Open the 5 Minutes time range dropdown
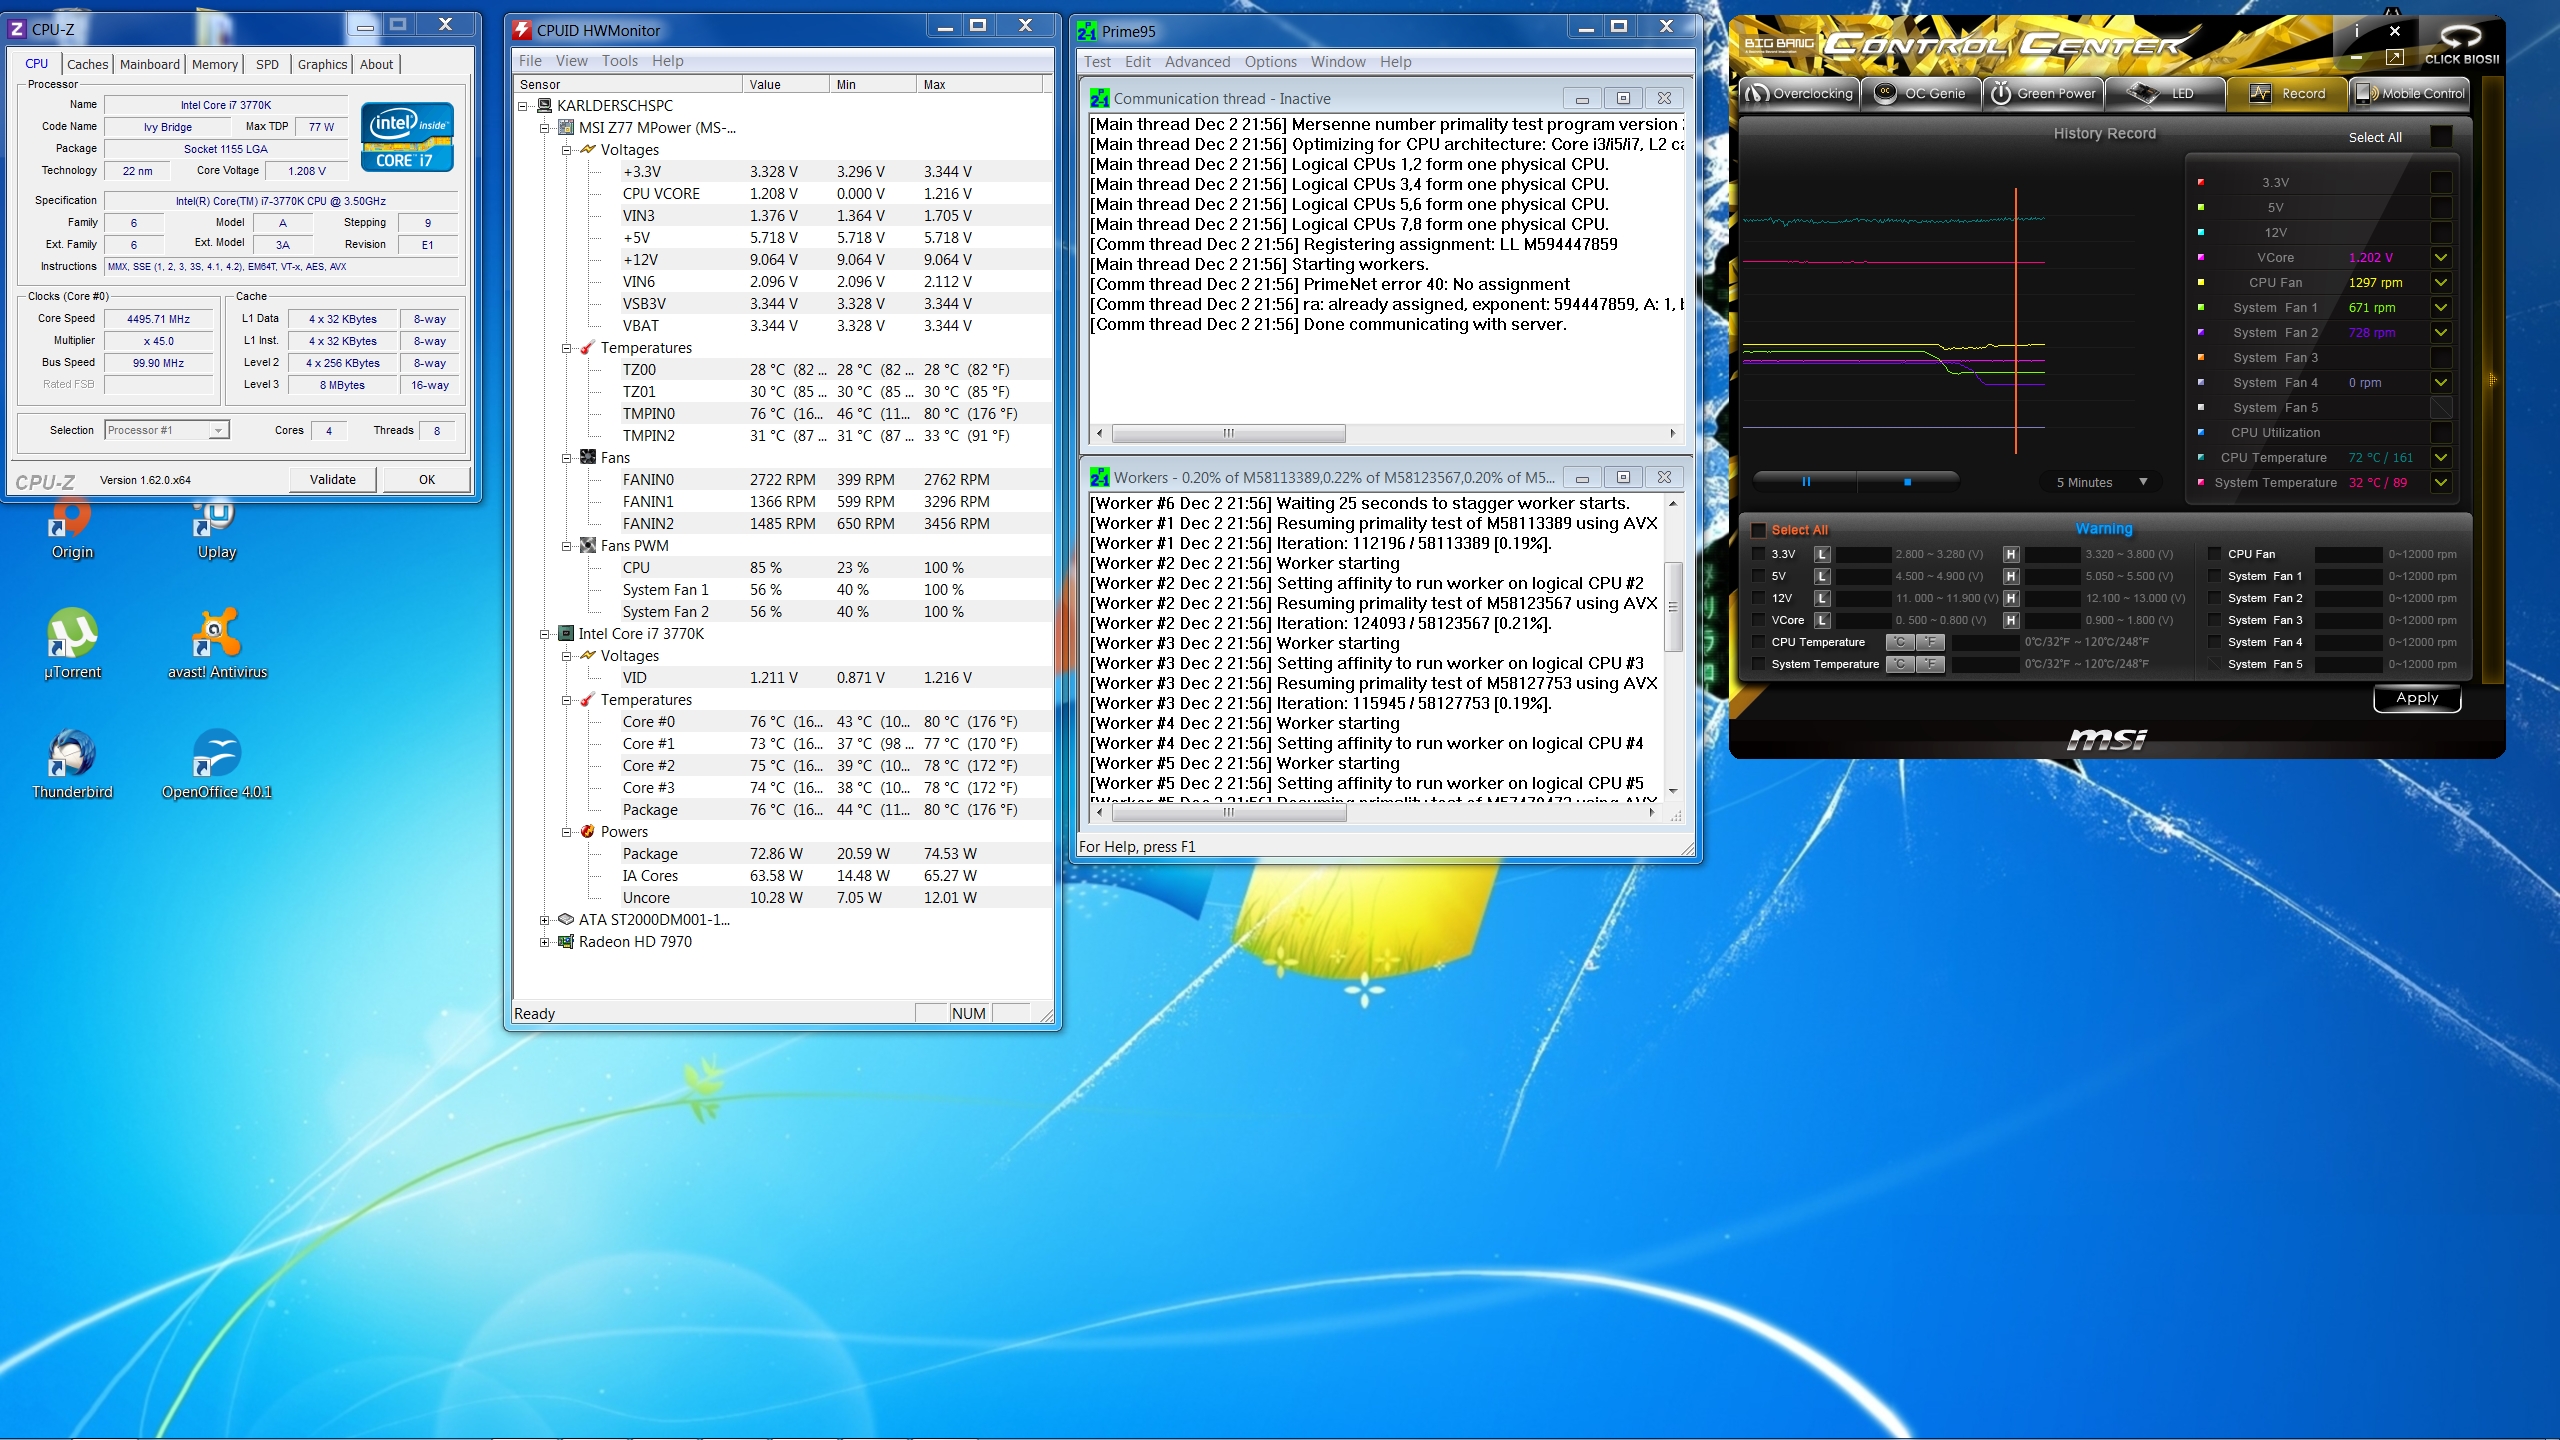Viewport: 2560px width, 1440px height. coord(2103,482)
